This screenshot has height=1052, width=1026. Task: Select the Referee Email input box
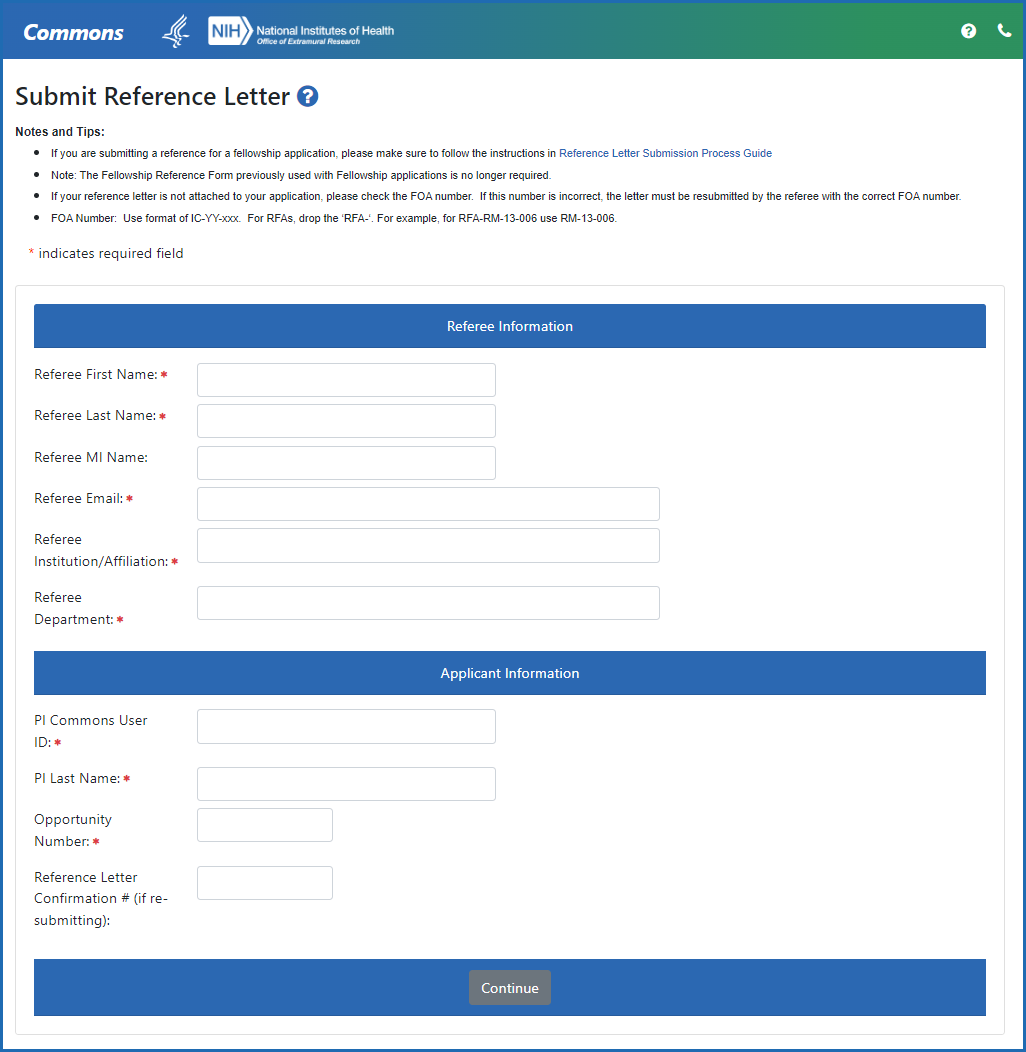click(x=428, y=504)
